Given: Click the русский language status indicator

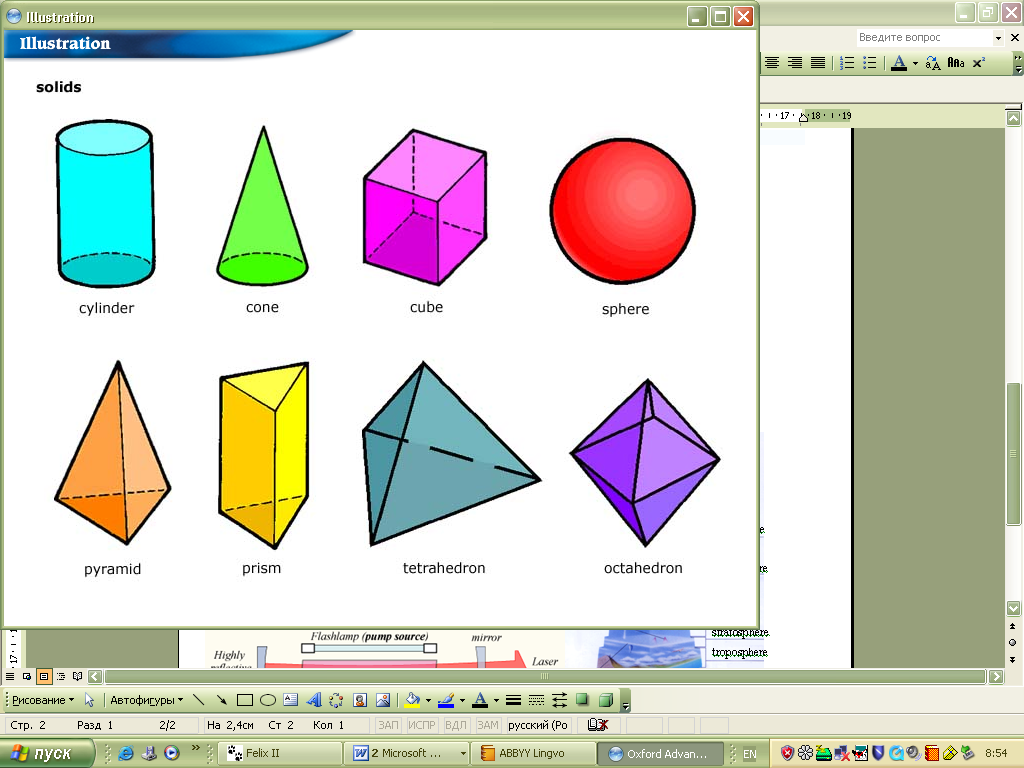Looking at the screenshot, I should 537,725.
